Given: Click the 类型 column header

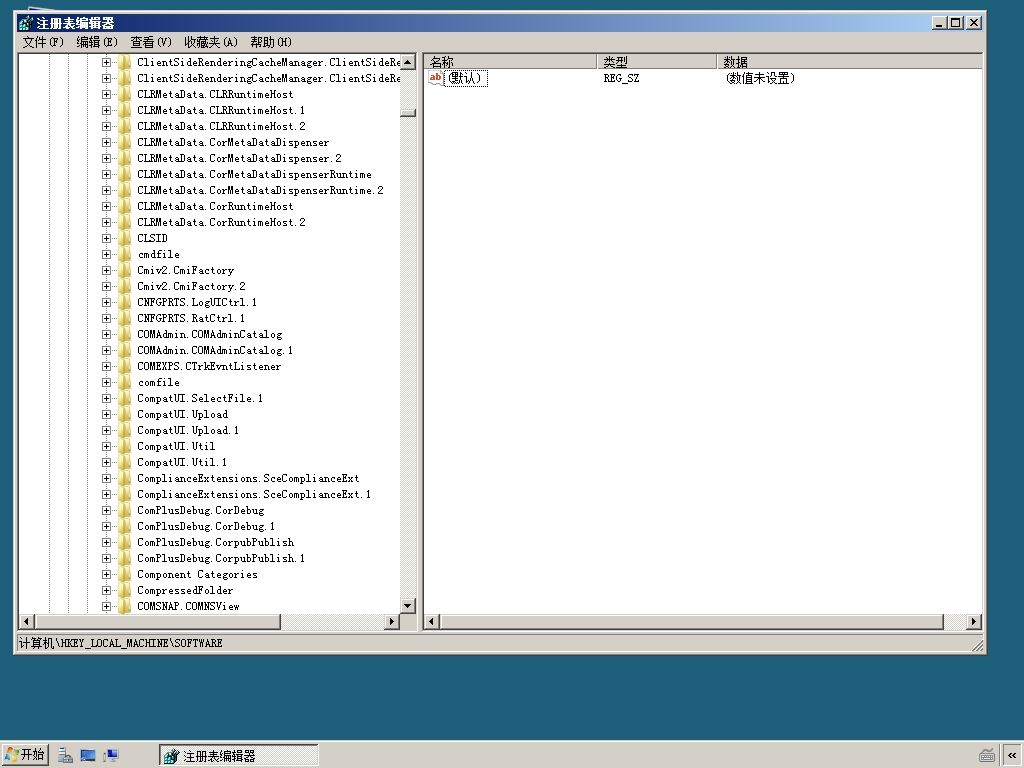Looking at the screenshot, I should (x=657, y=62).
